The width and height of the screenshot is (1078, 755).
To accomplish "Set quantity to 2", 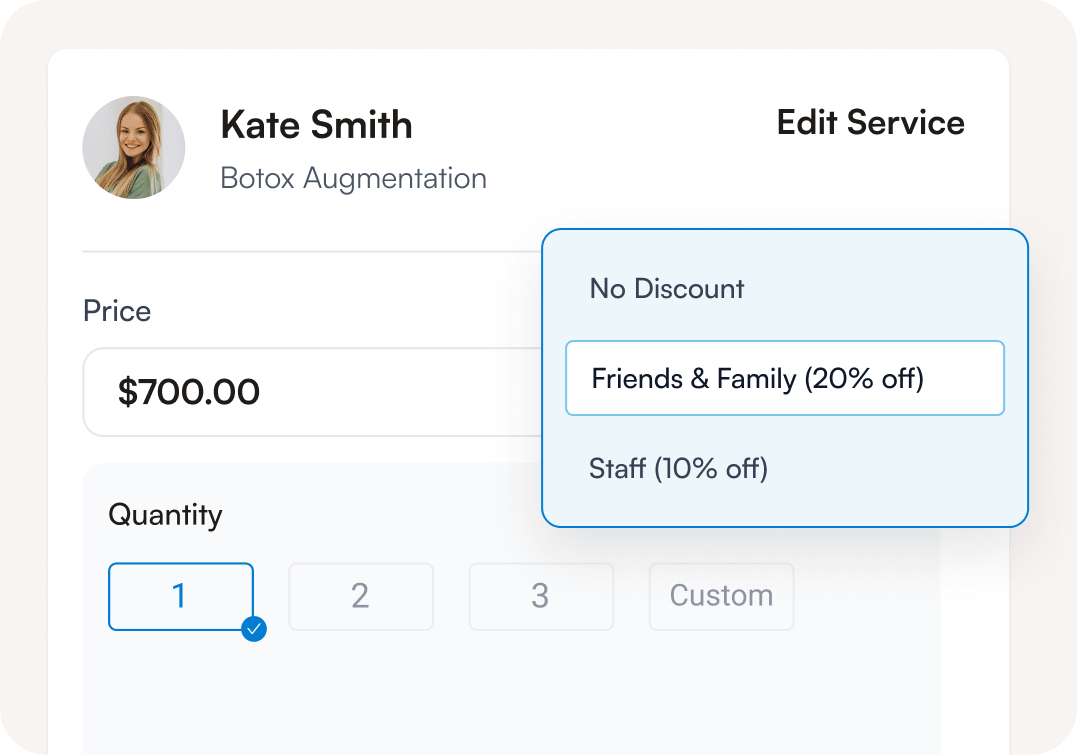I will (x=361, y=596).
